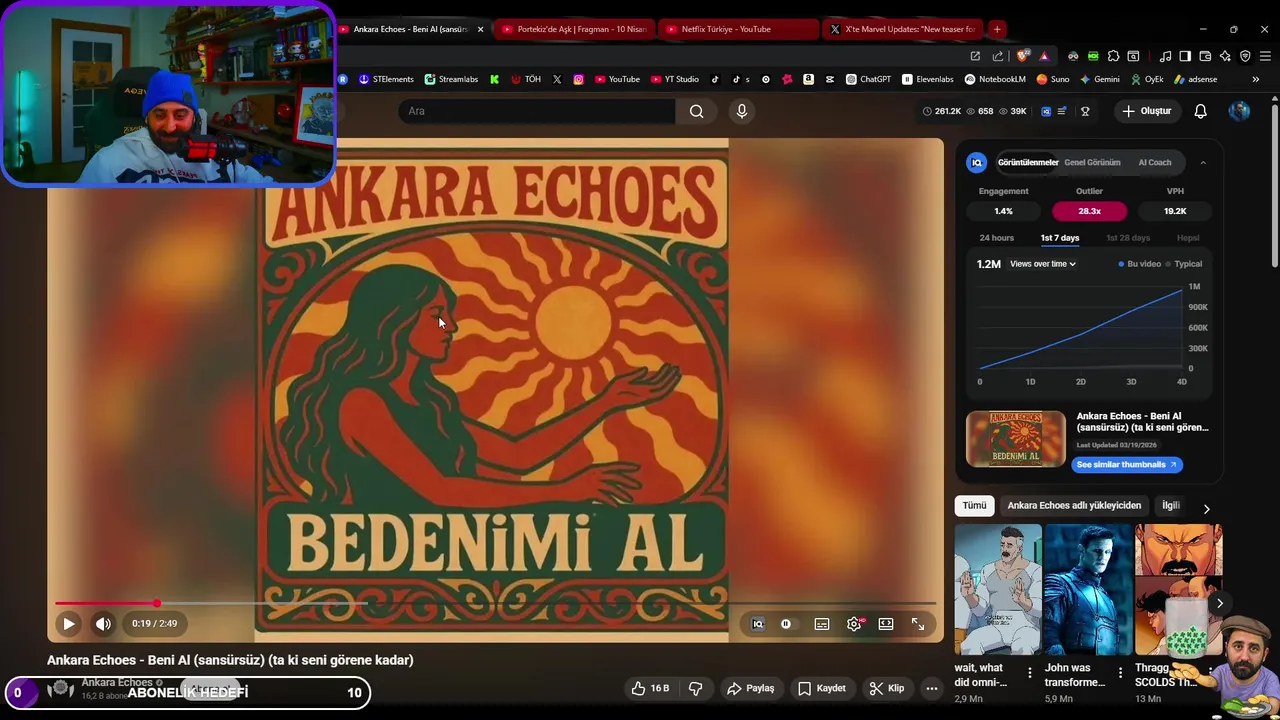The height and width of the screenshot is (720, 1280).
Task: Open YouTube notifications bell
Action: tap(1201, 111)
